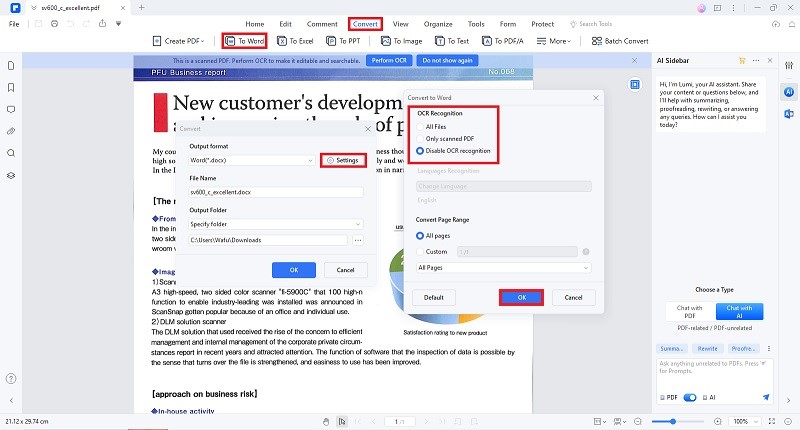Image resolution: width=800 pixels, height=430 pixels.
Task: Switch to the Home tab
Action: pyautogui.click(x=255, y=24)
